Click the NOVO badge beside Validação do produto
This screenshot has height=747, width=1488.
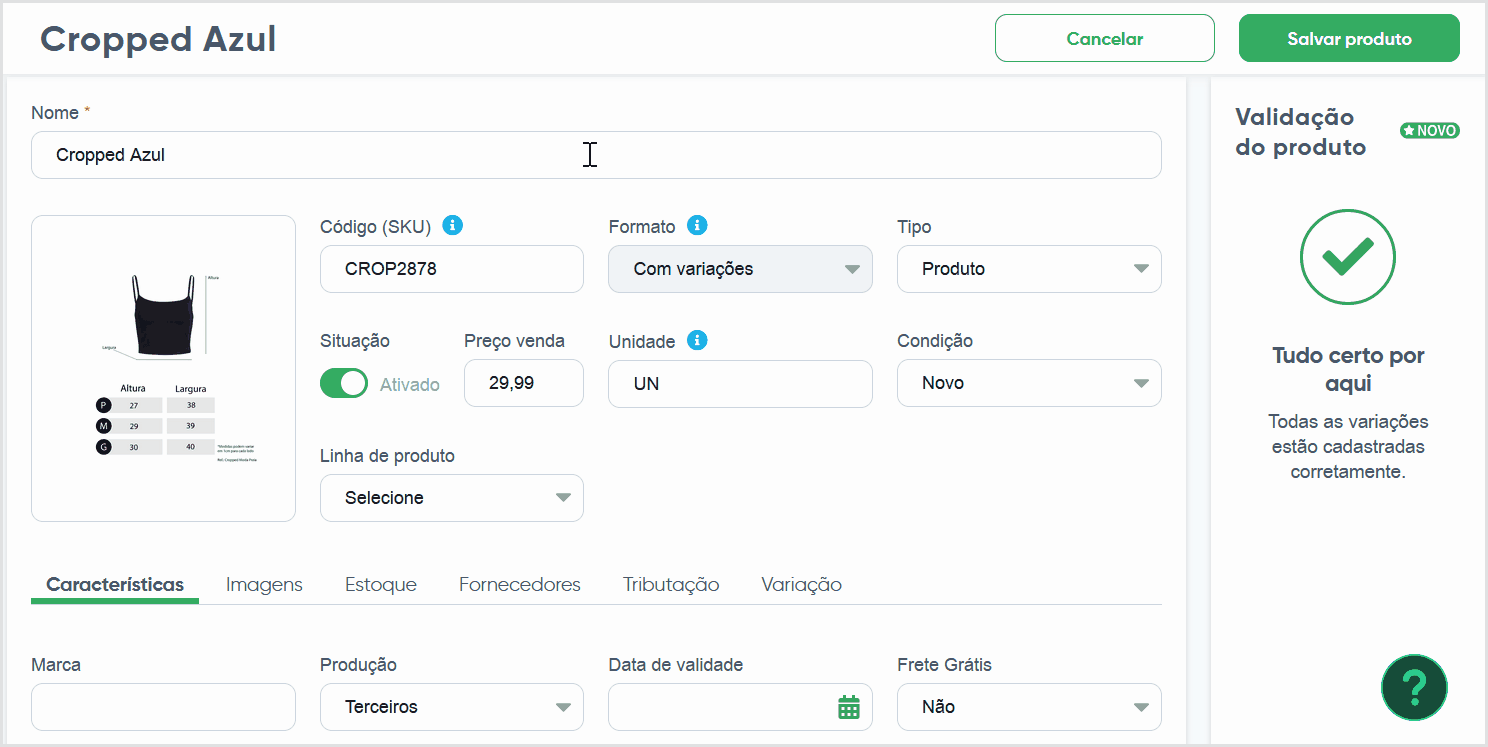(x=1429, y=131)
